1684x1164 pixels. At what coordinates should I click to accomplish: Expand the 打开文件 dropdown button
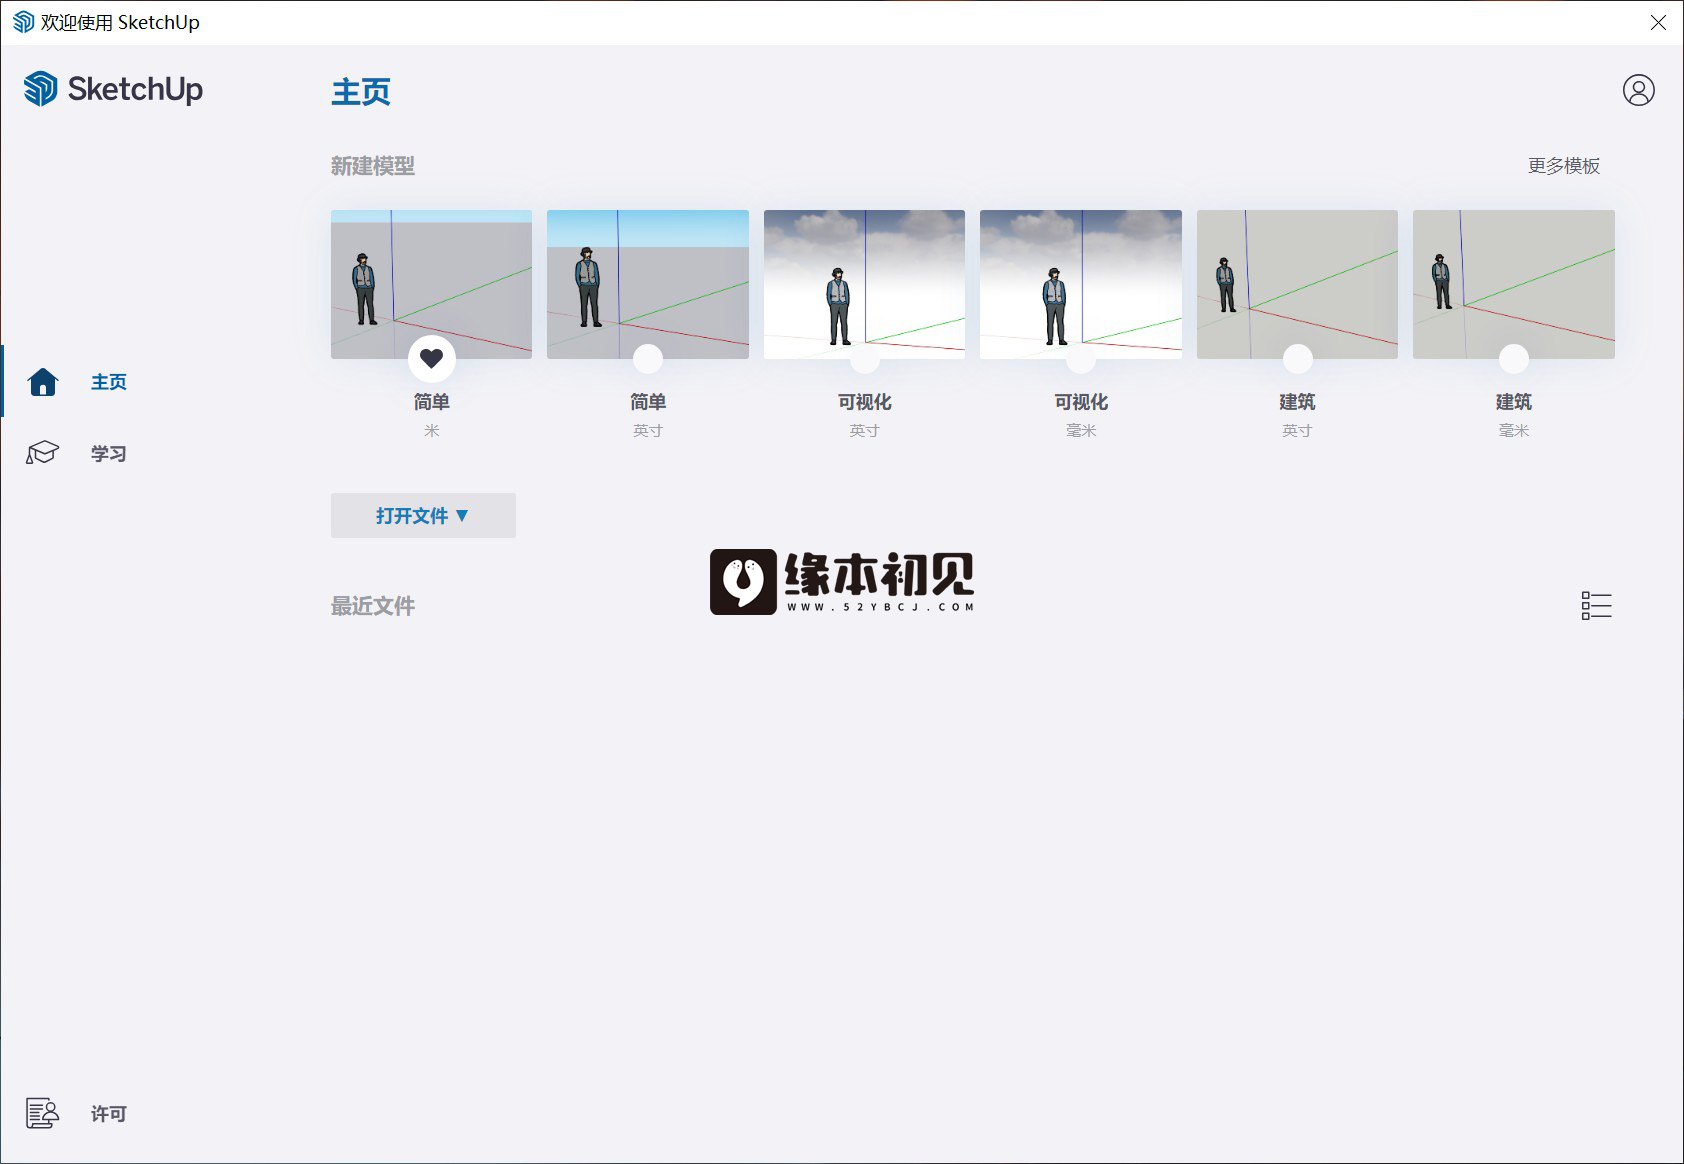[423, 515]
